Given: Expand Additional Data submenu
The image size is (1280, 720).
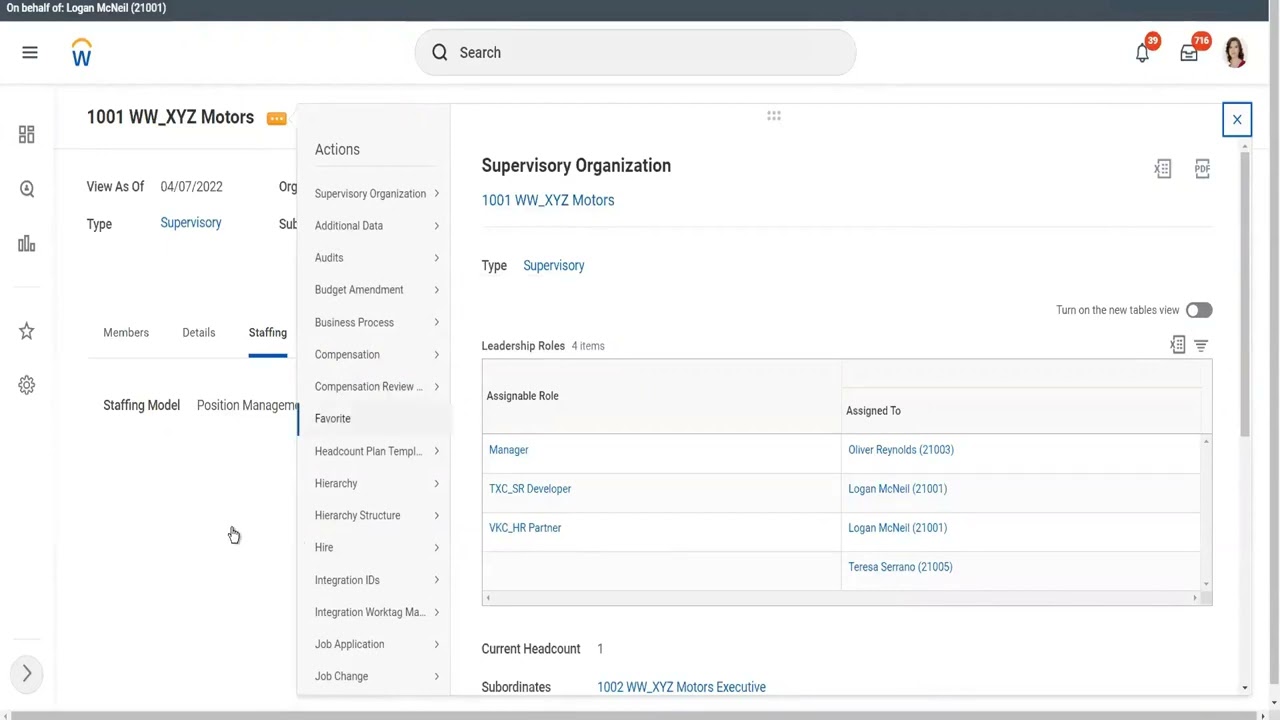Looking at the screenshot, I should pyautogui.click(x=376, y=226).
